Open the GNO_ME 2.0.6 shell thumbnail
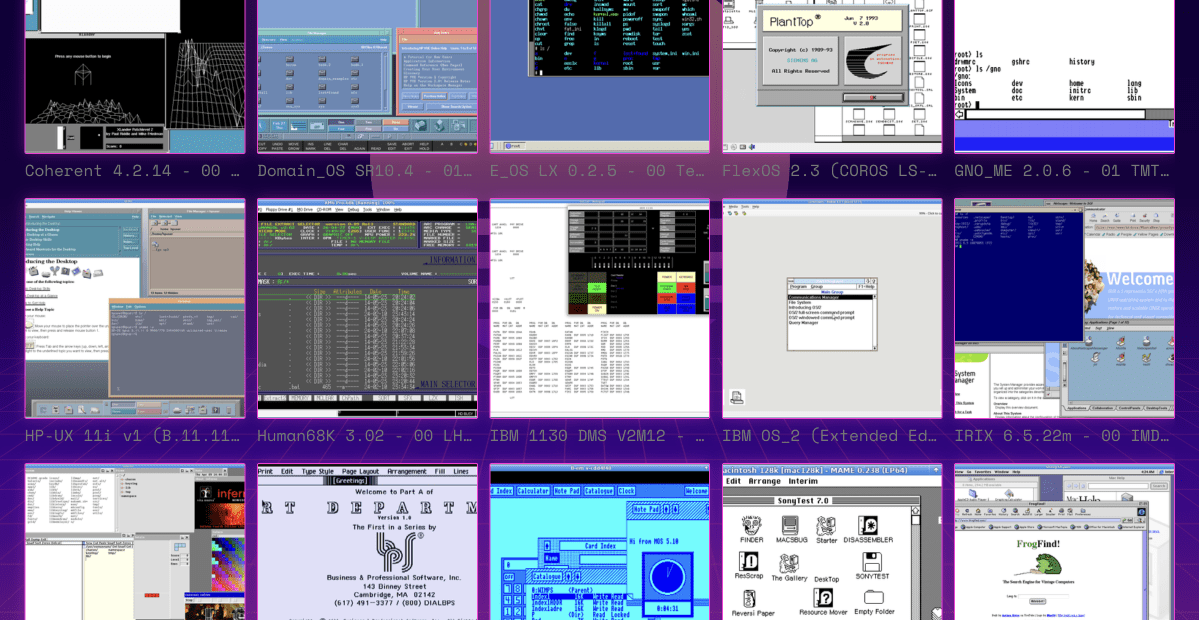This screenshot has width=1199, height=620. click(x=1065, y=76)
